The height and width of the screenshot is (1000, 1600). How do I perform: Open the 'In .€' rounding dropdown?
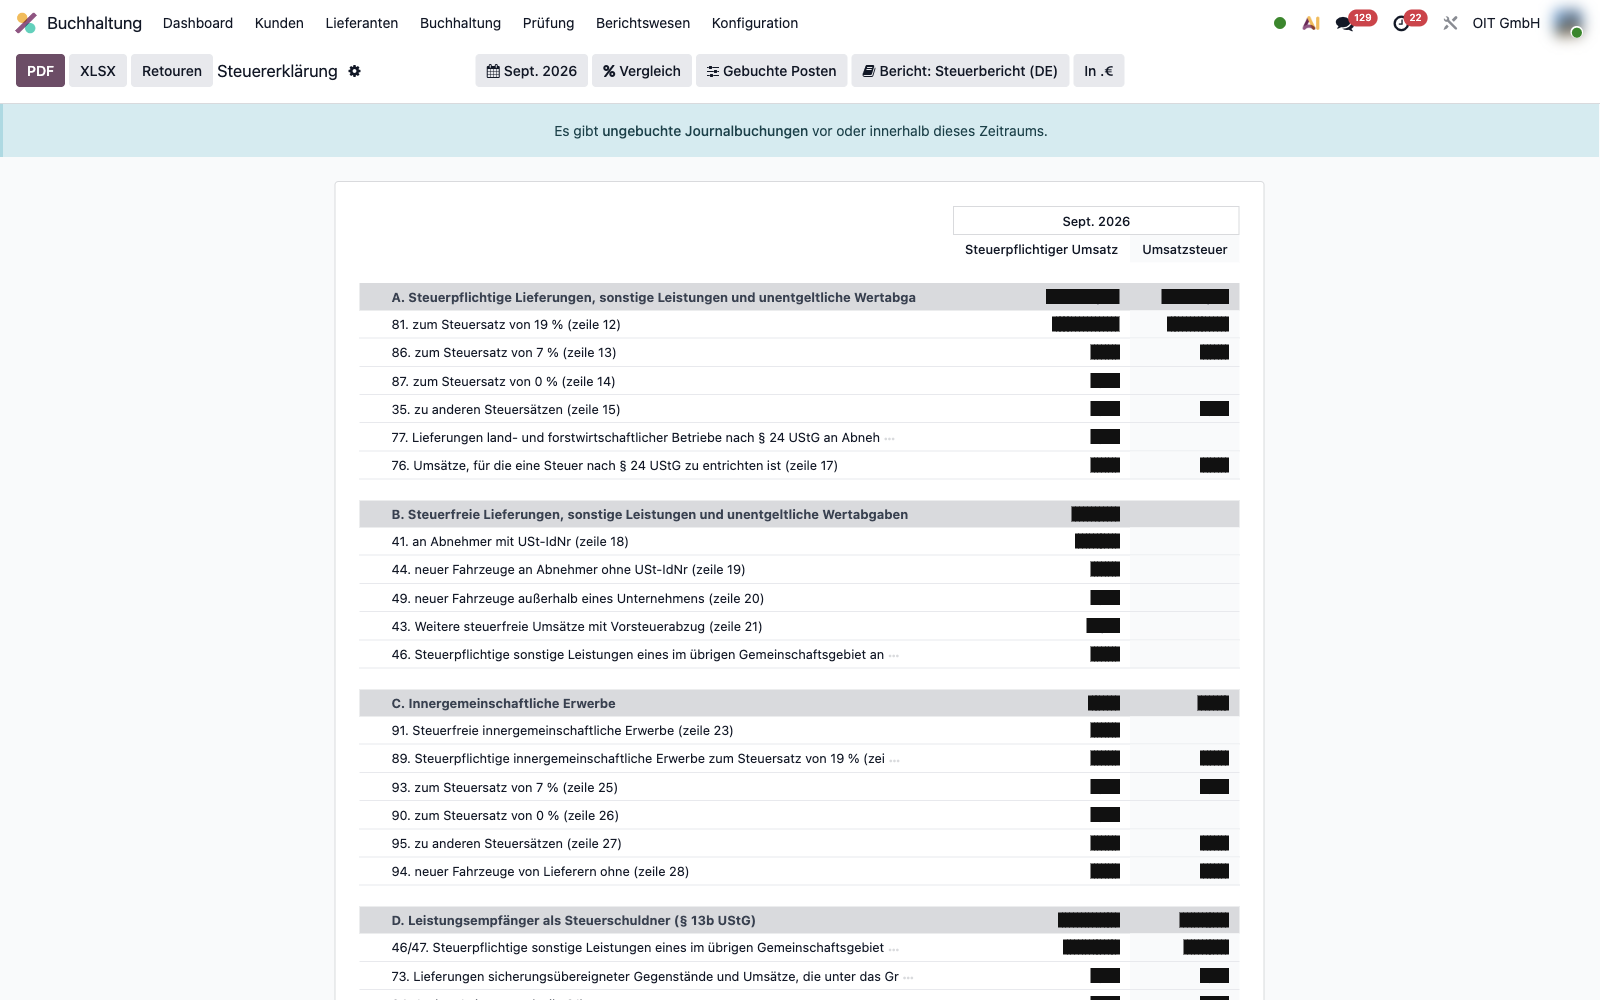click(x=1099, y=71)
